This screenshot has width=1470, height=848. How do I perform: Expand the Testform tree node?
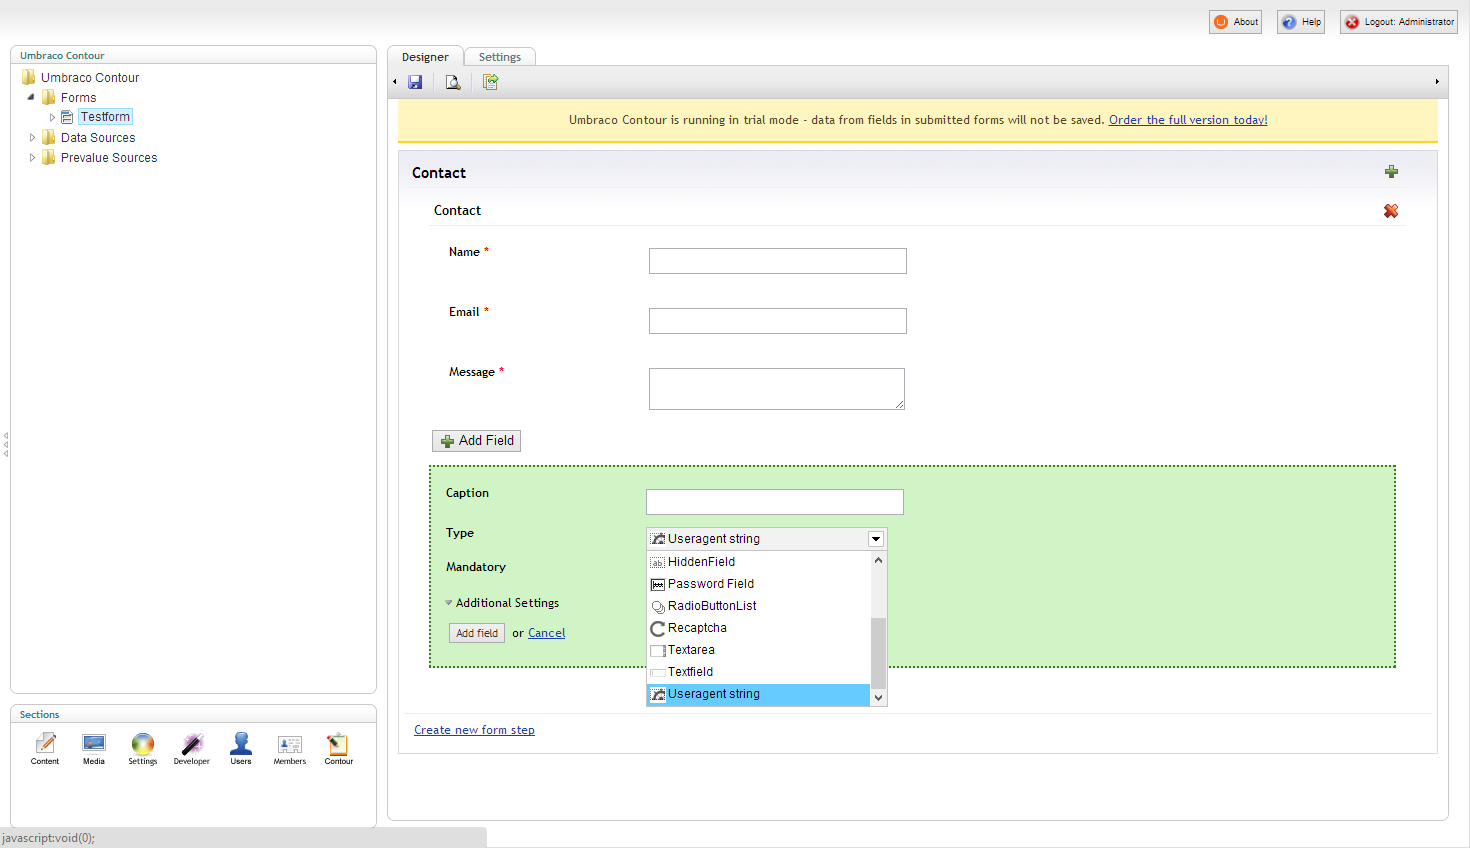[x=52, y=117]
